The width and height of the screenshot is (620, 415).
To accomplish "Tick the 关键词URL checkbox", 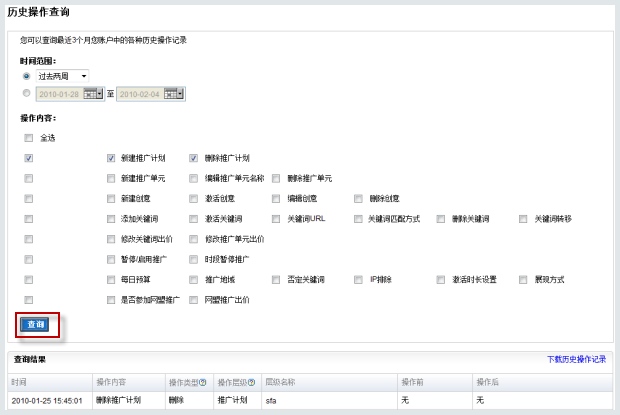I will coord(277,218).
